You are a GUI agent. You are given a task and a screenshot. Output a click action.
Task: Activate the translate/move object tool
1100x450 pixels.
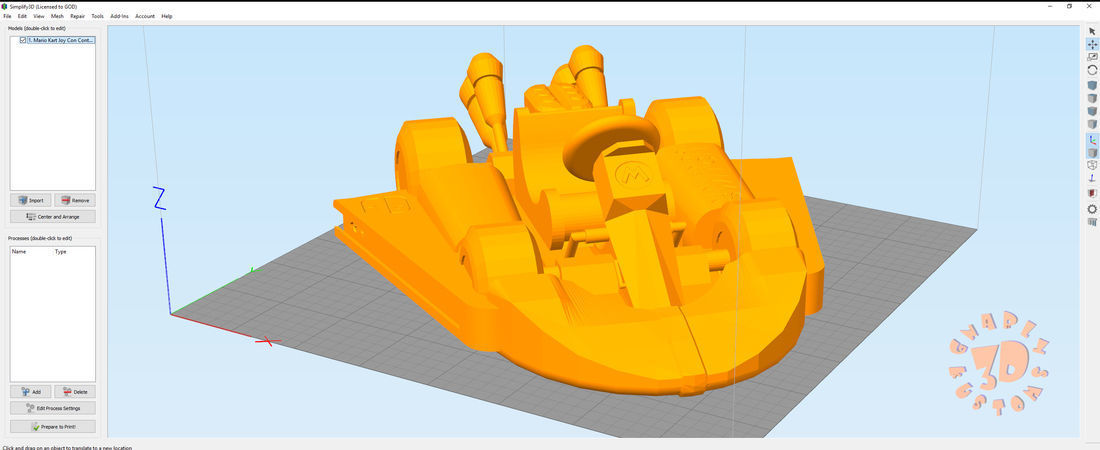tap(1092, 44)
